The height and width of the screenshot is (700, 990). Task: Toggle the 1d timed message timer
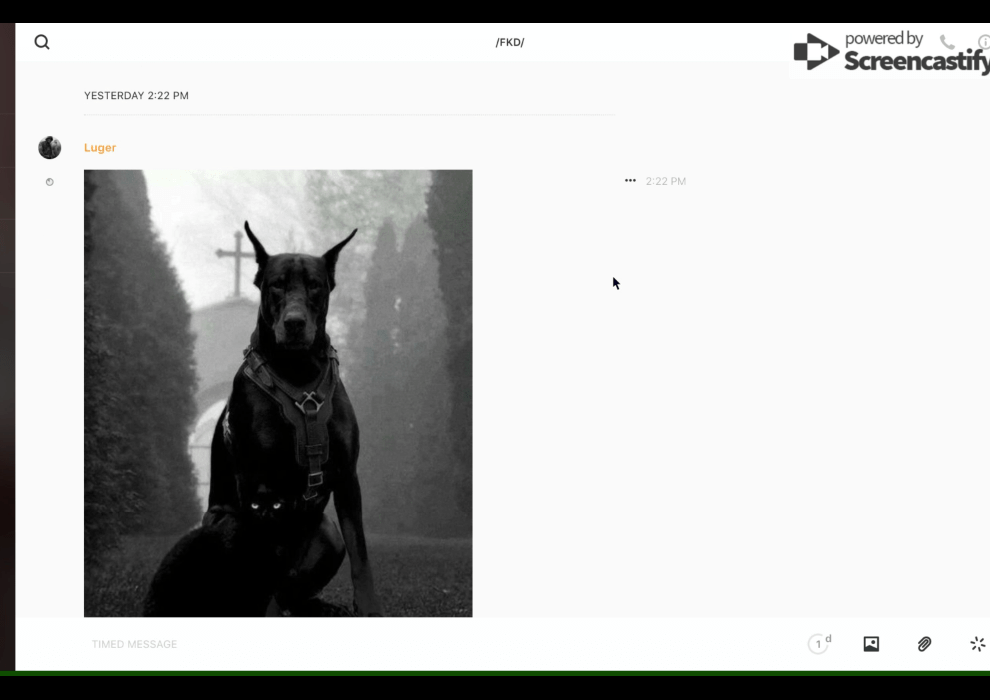click(819, 644)
